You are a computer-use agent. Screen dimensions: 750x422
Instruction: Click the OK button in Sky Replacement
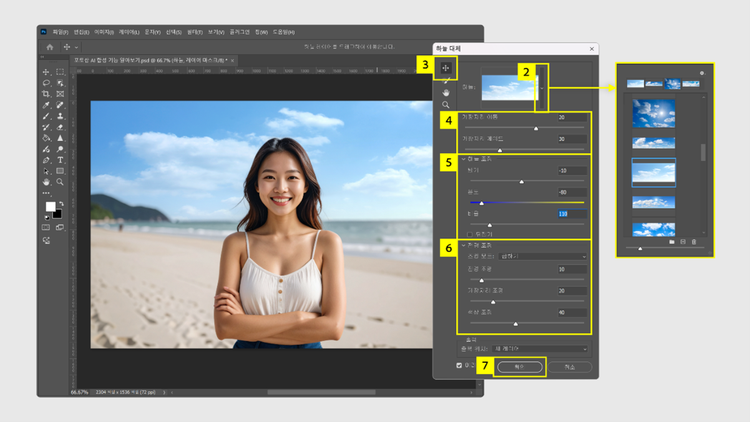coord(519,367)
